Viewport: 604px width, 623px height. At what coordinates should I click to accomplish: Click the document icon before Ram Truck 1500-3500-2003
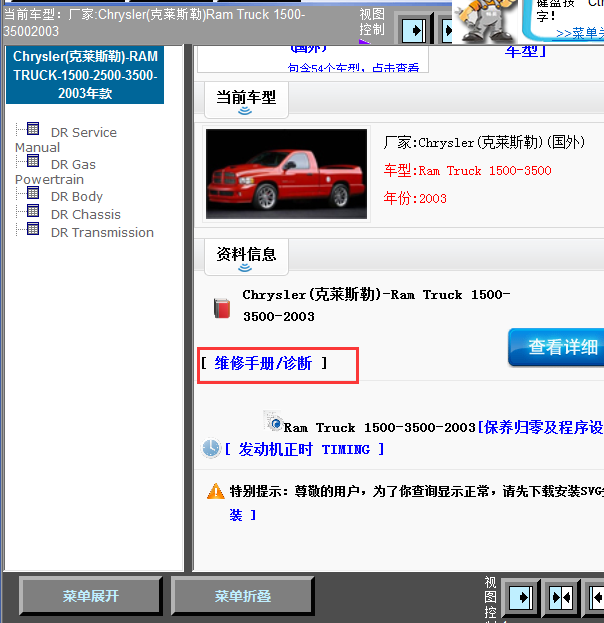(x=273, y=421)
